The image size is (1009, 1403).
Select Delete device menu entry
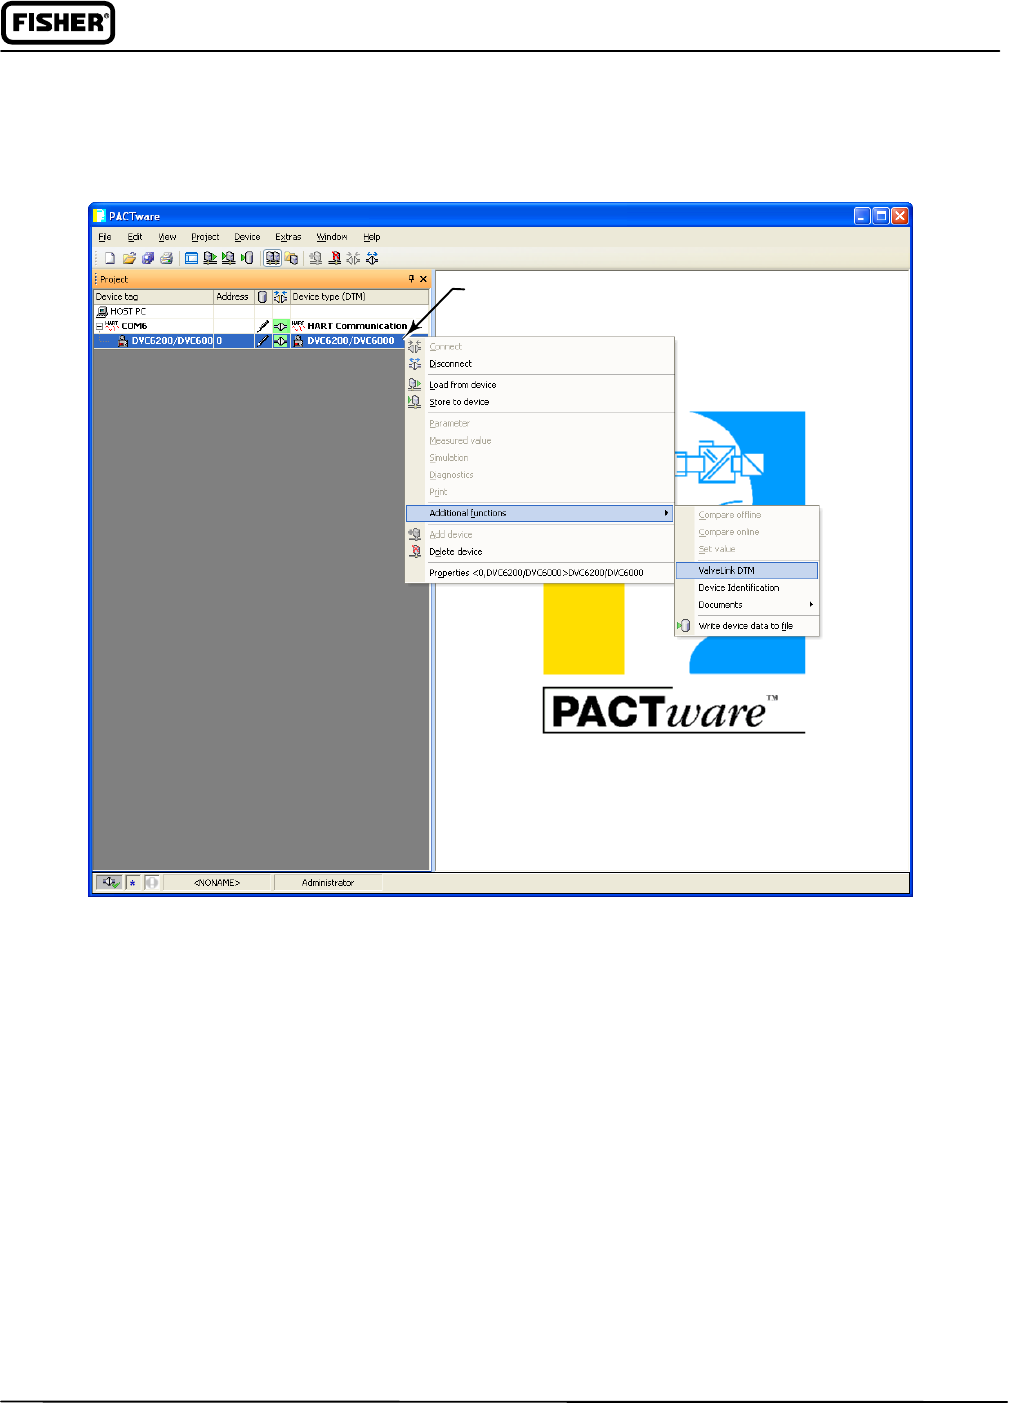(x=540, y=552)
